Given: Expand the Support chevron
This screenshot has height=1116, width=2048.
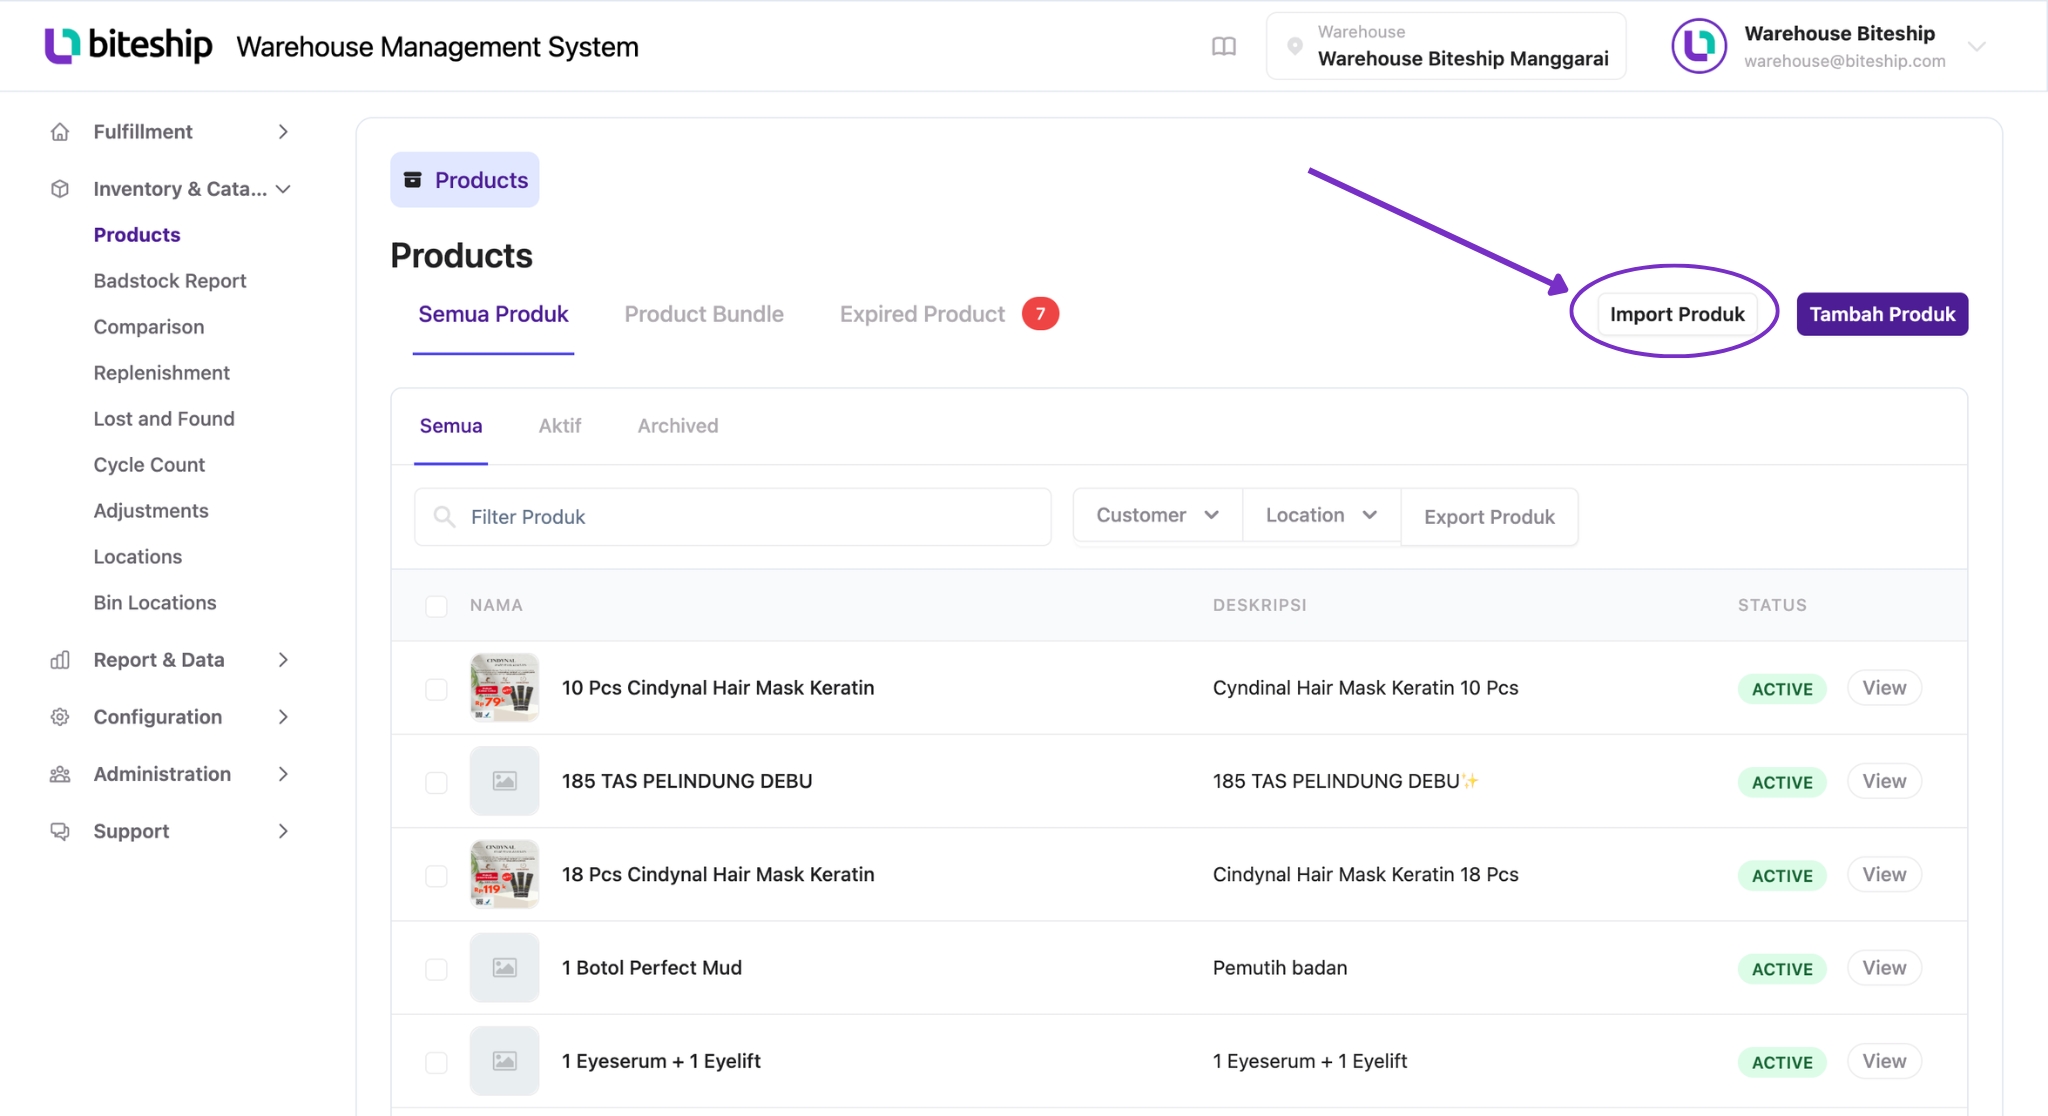Looking at the screenshot, I should [x=283, y=831].
